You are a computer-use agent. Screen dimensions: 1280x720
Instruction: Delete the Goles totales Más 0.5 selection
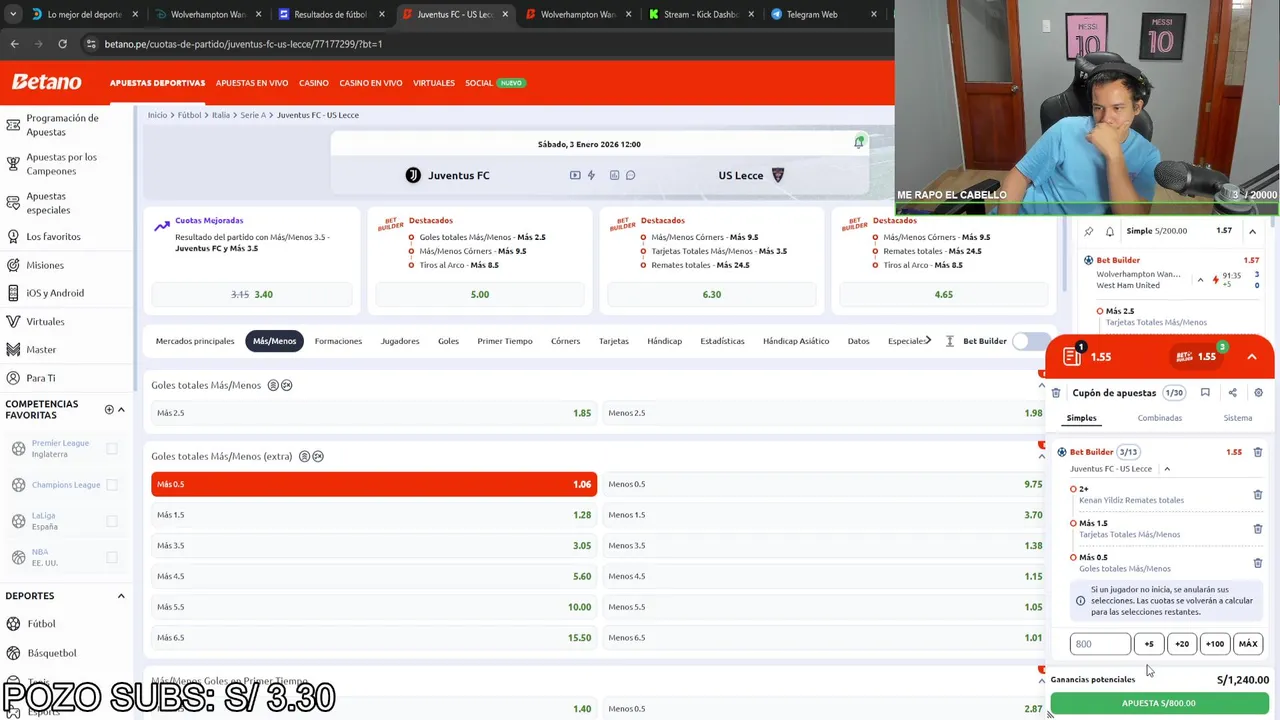(1257, 563)
